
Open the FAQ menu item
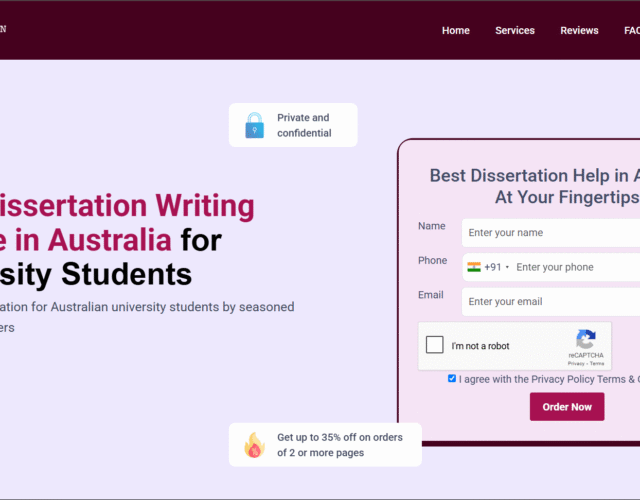[630, 30]
